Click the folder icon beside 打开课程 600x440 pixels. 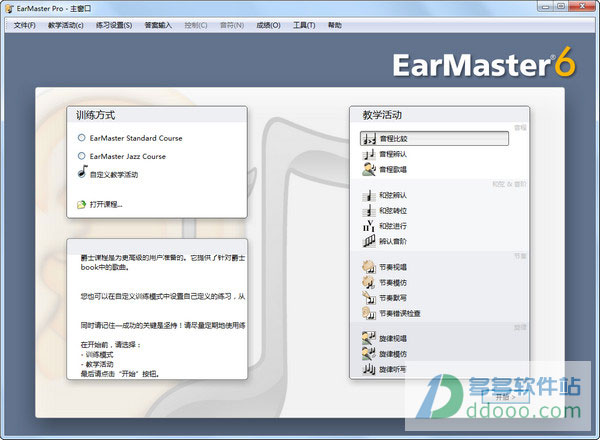click(x=81, y=204)
